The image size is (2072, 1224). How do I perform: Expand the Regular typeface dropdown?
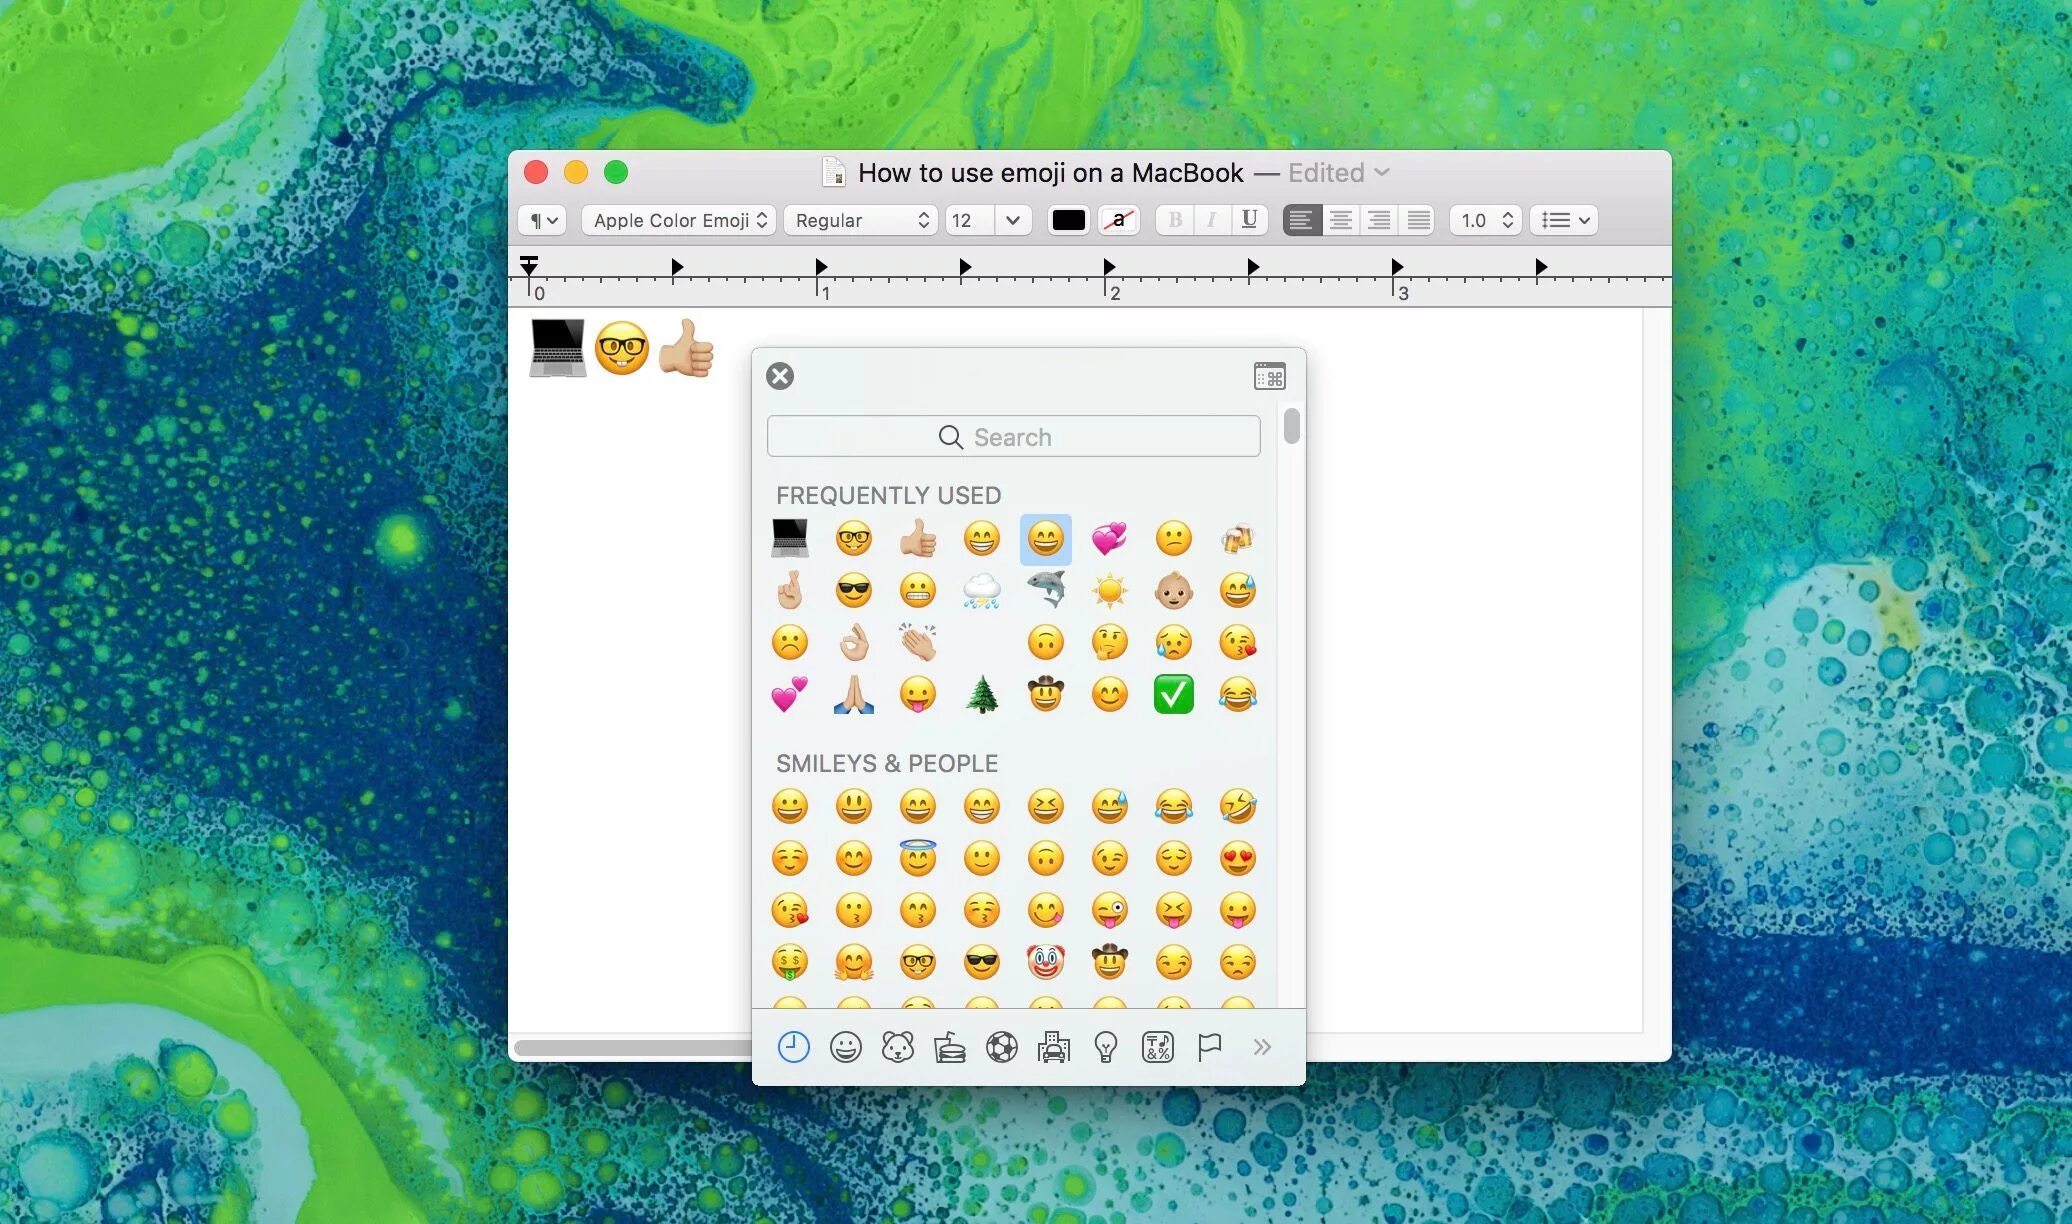click(861, 220)
